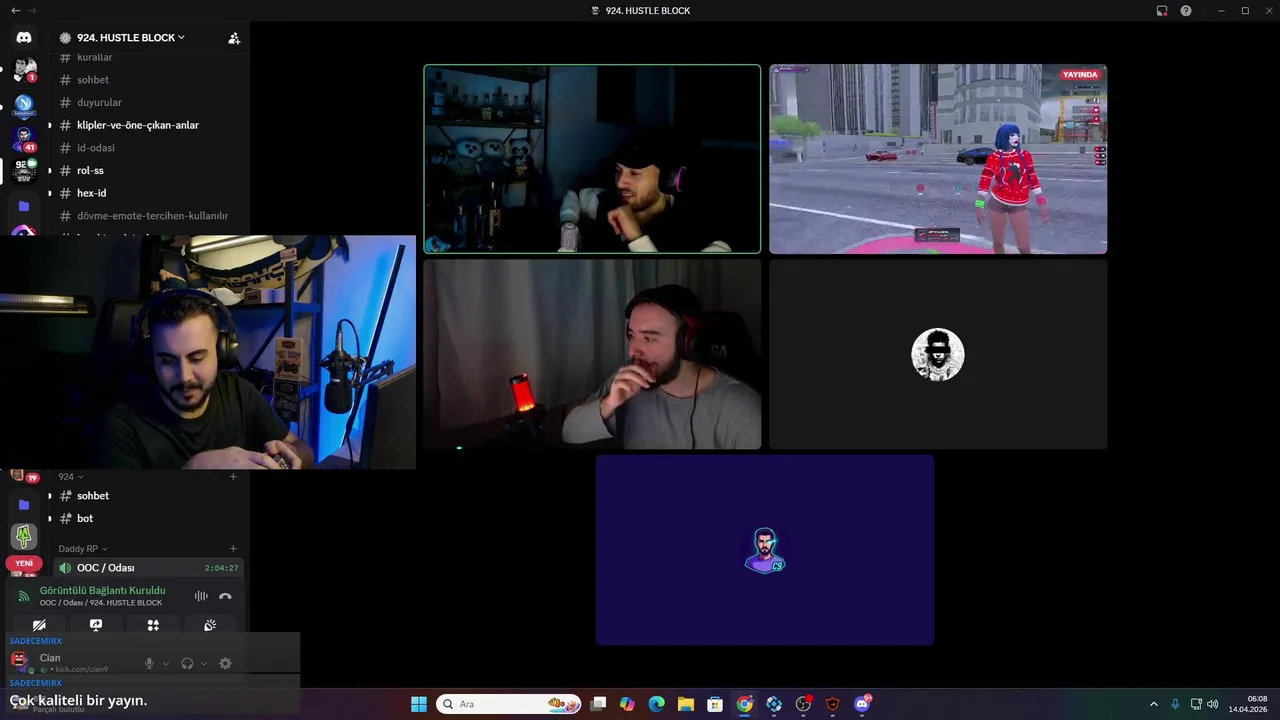Open Google Chrome from the taskbar
Screen dimensions: 1280x720
[x=745, y=704]
